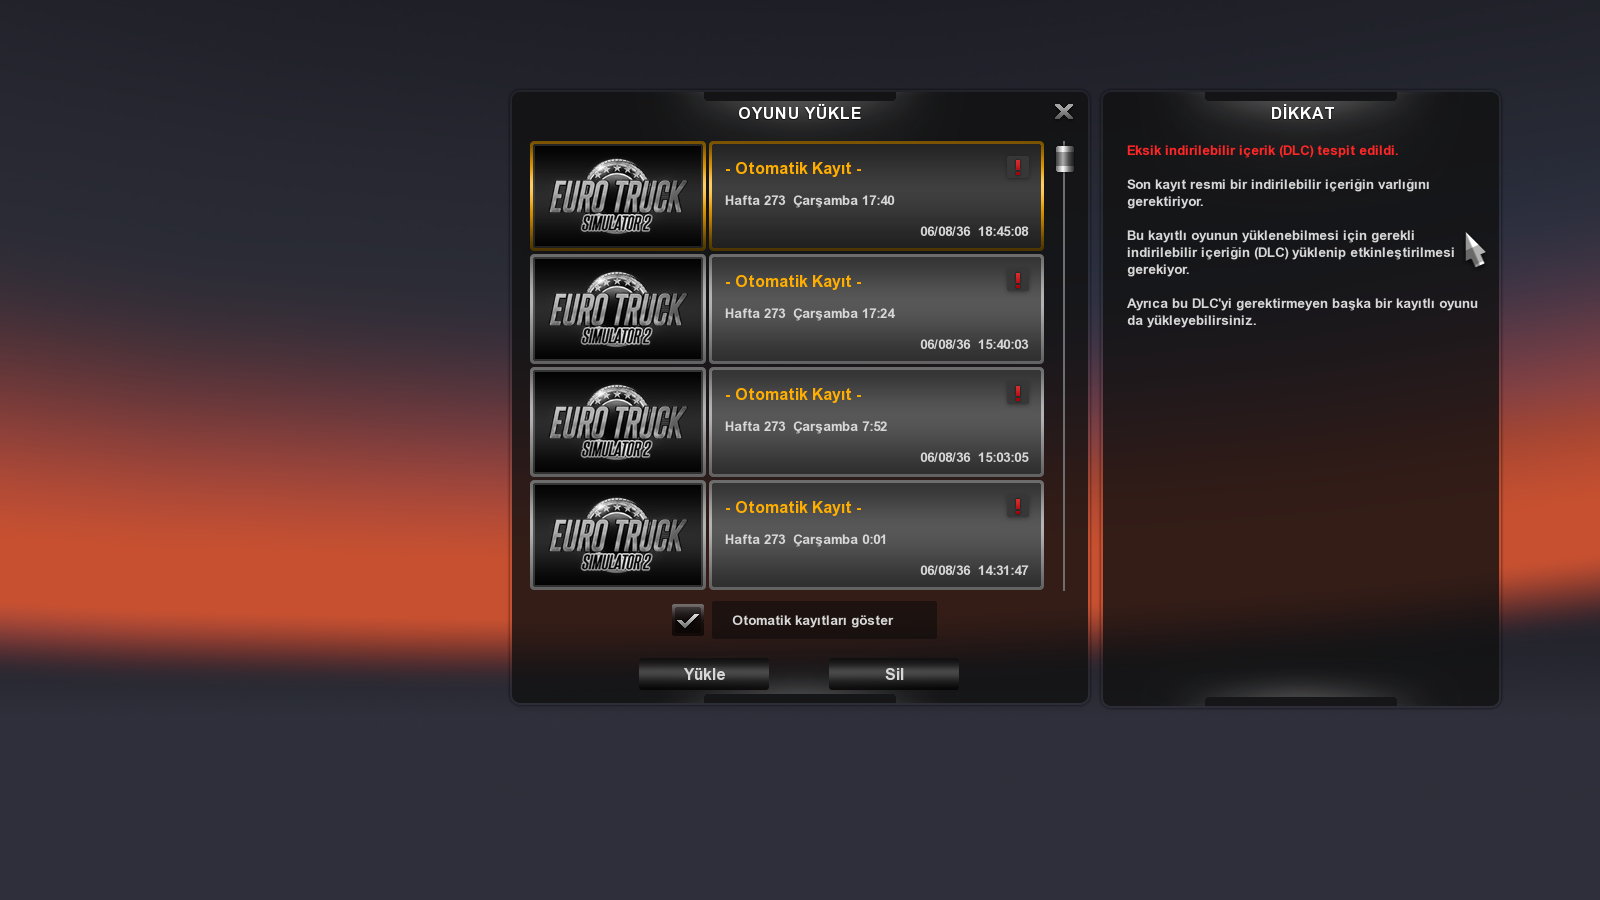Viewport: 1600px width, 900px height.
Task: Select the thumbnail for the 15:40:03 save
Action: tap(618, 309)
